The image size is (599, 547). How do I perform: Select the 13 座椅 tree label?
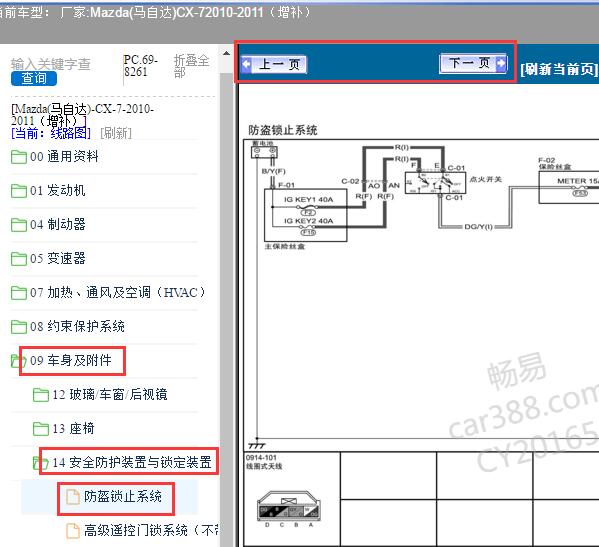[x=73, y=428]
